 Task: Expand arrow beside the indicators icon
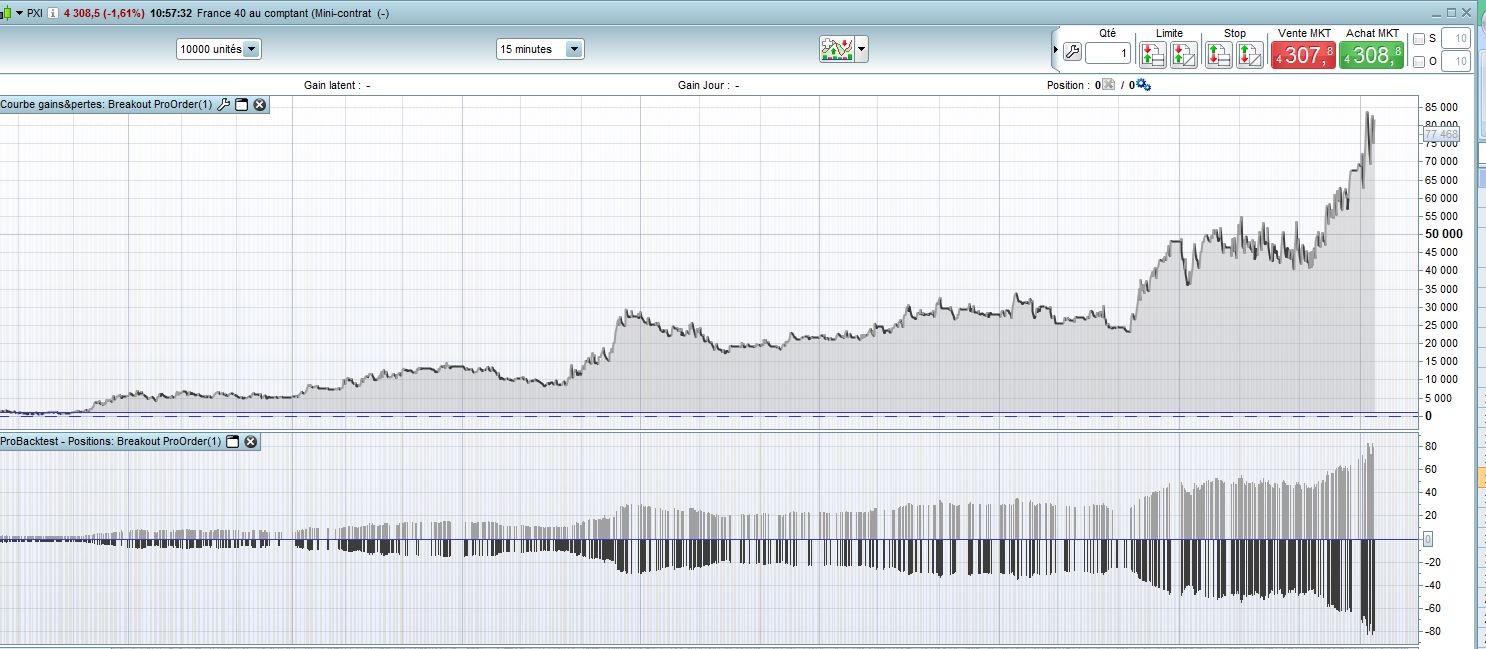coord(861,49)
